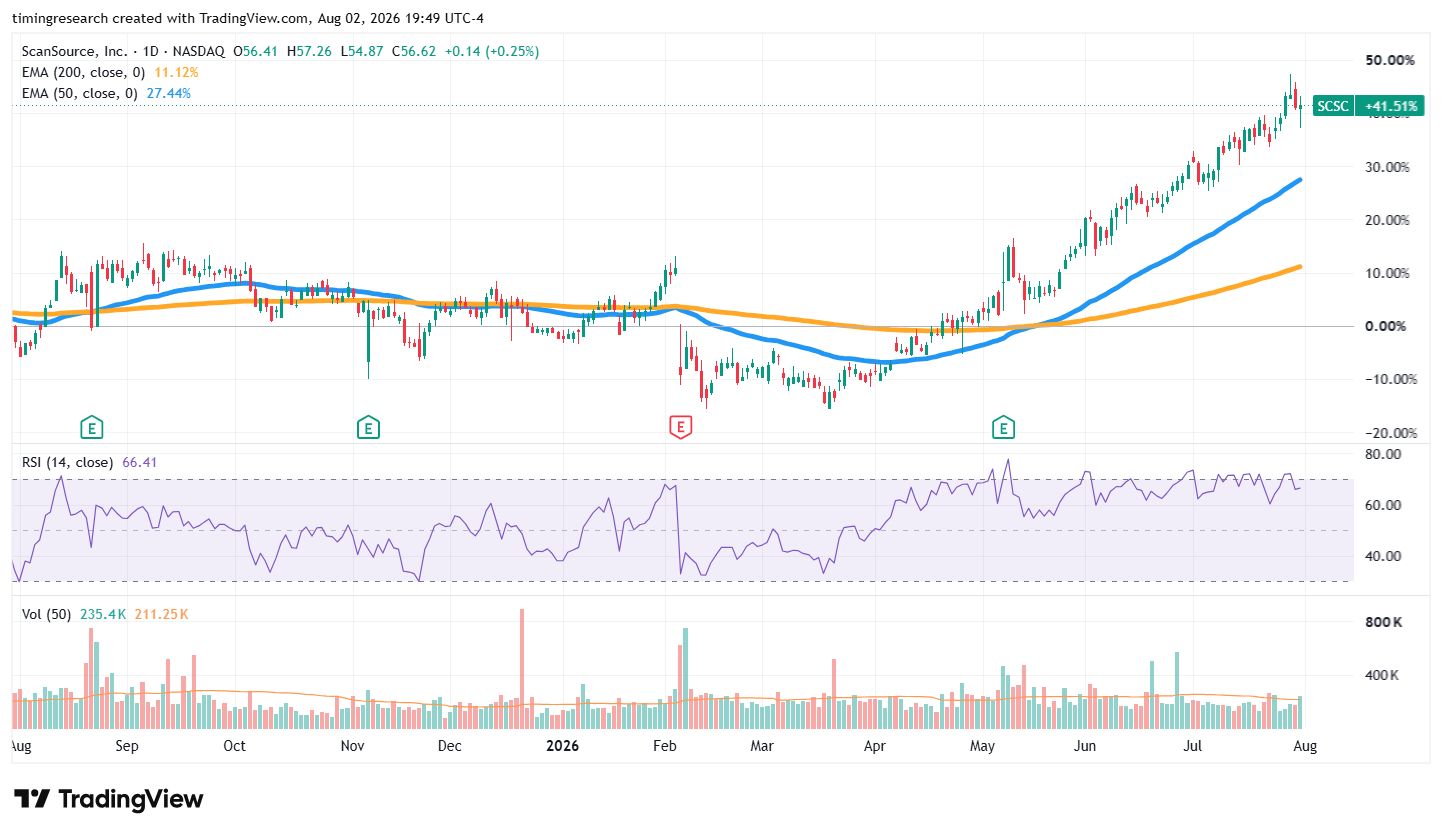Screen dimensions: 1442x835
Task: Select the Vol (50) indicator legend
Action: pos(47,614)
